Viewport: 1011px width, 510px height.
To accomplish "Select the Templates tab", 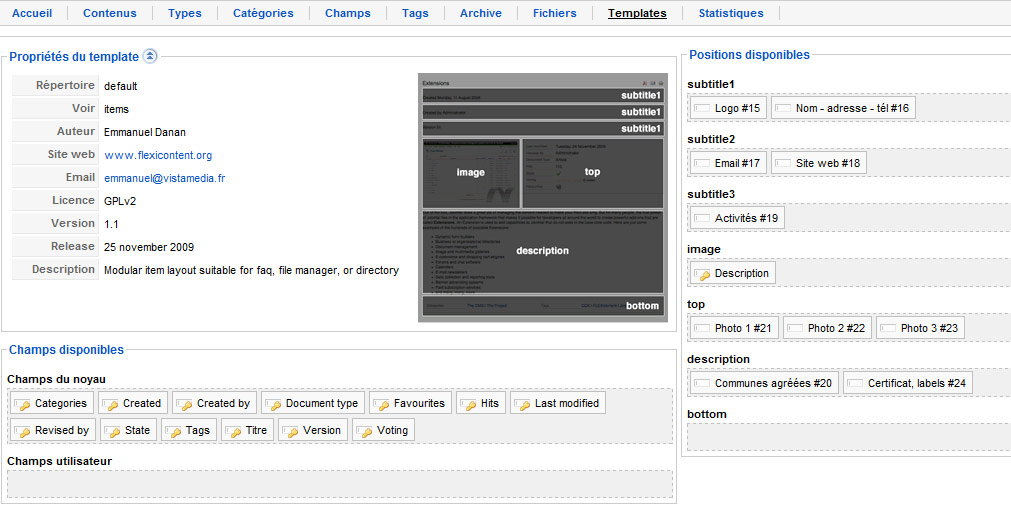I will tap(637, 13).
